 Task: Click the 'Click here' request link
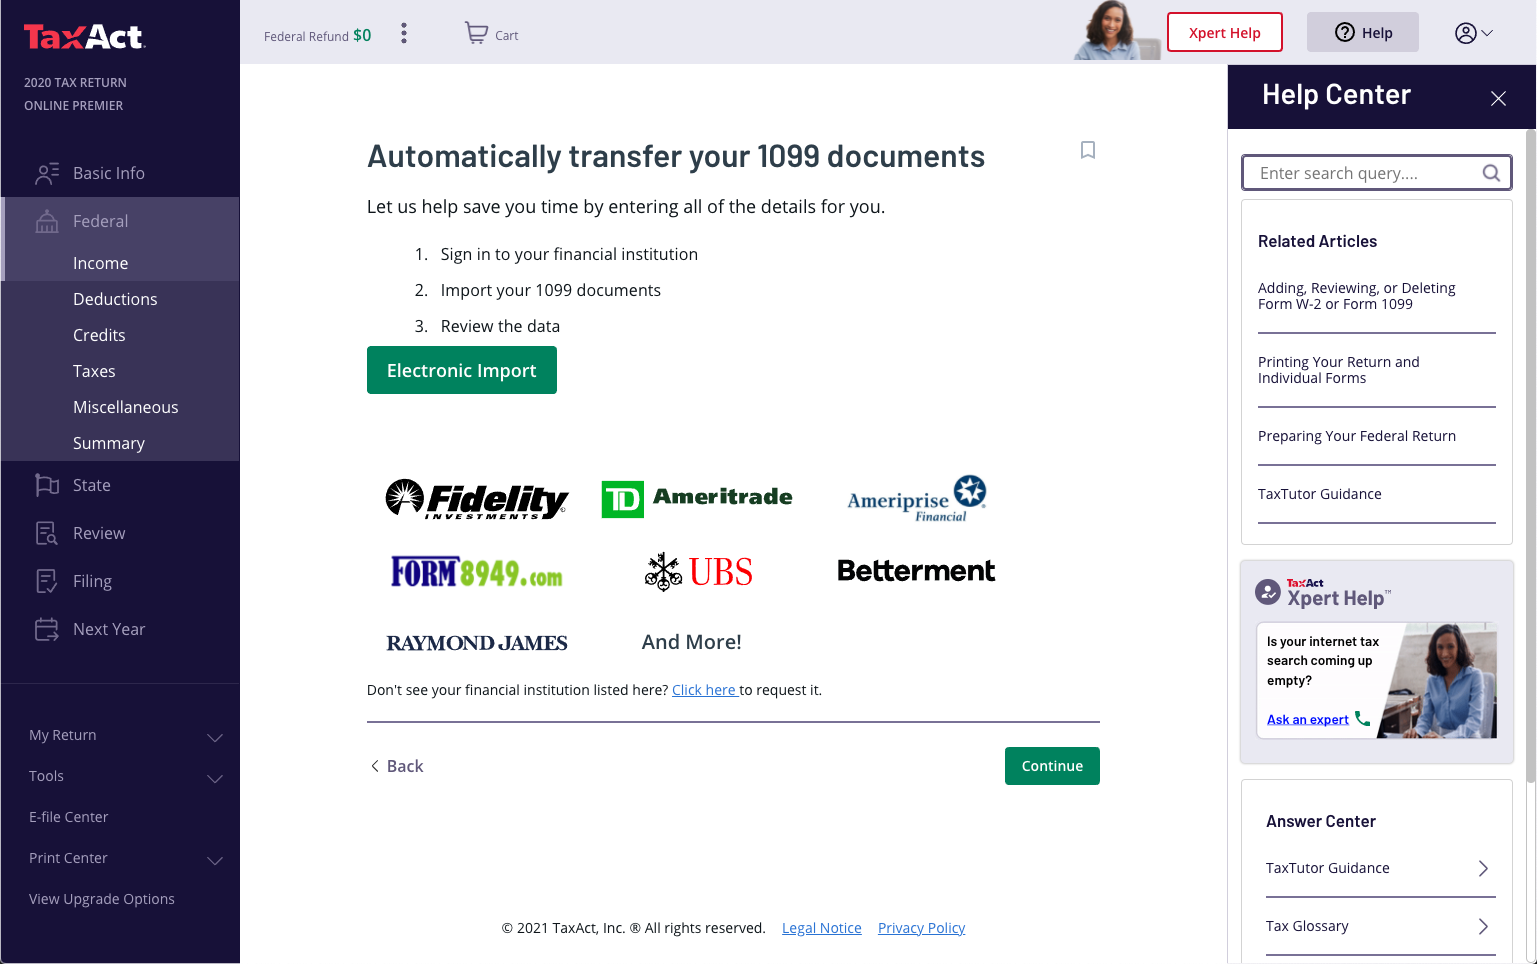704,690
